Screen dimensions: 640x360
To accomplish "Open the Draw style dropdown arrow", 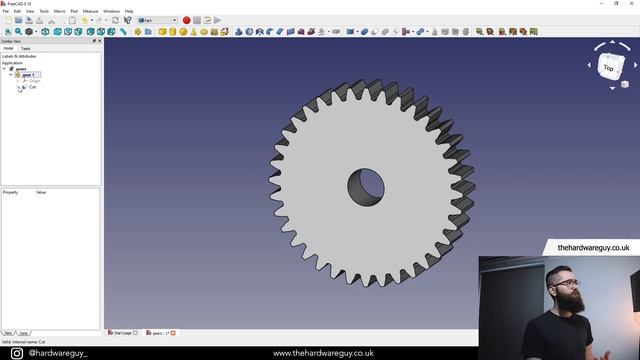I will pyautogui.click(x=36, y=31).
